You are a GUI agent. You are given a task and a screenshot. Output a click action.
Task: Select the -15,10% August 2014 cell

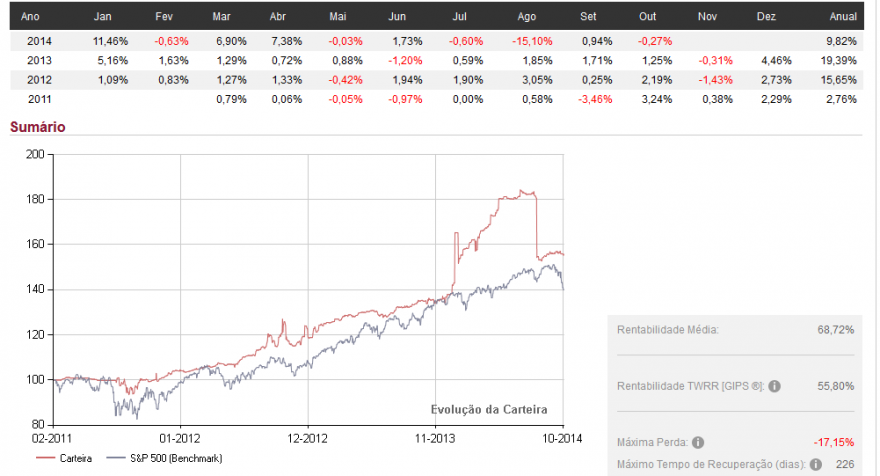(x=532, y=41)
